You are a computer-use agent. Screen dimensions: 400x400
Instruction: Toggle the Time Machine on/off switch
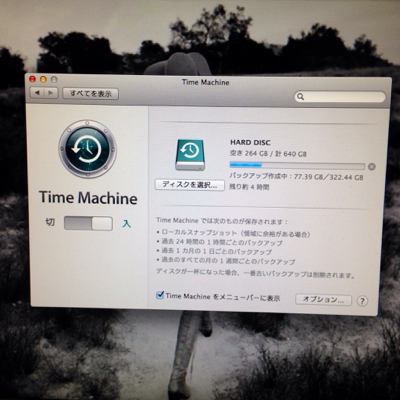(88, 223)
